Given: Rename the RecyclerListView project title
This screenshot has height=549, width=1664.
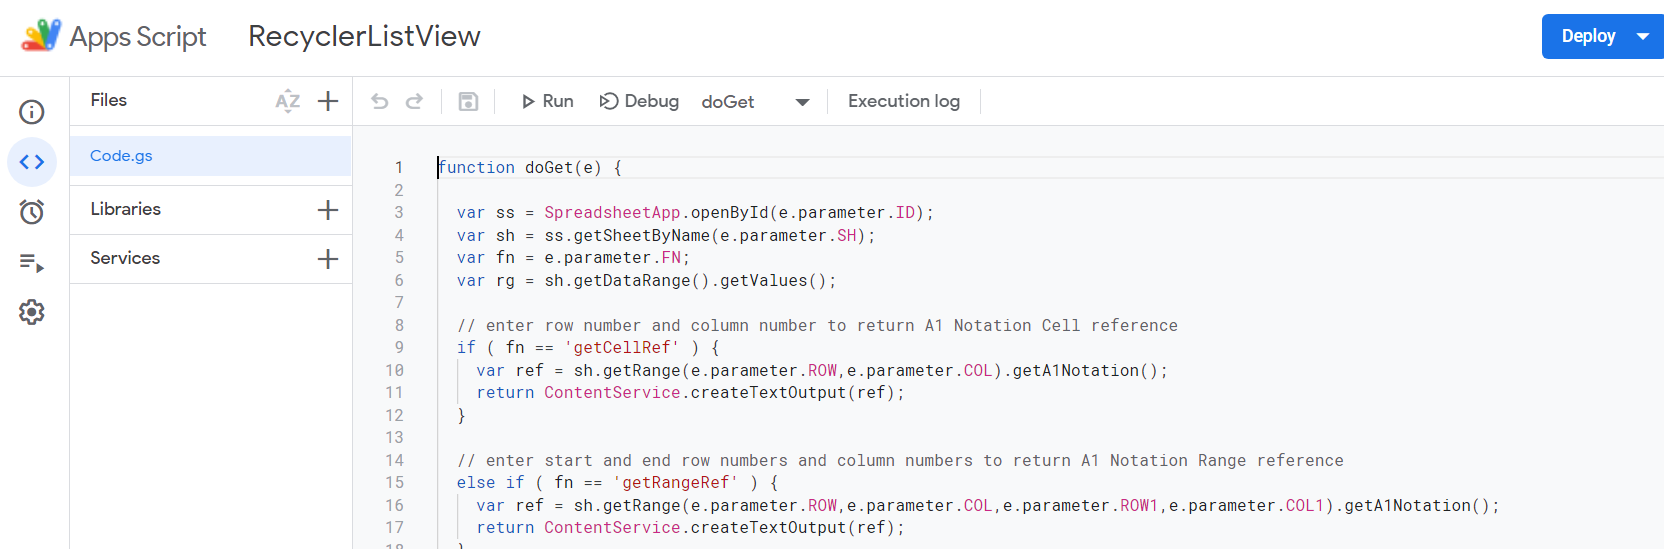Looking at the screenshot, I should [364, 36].
